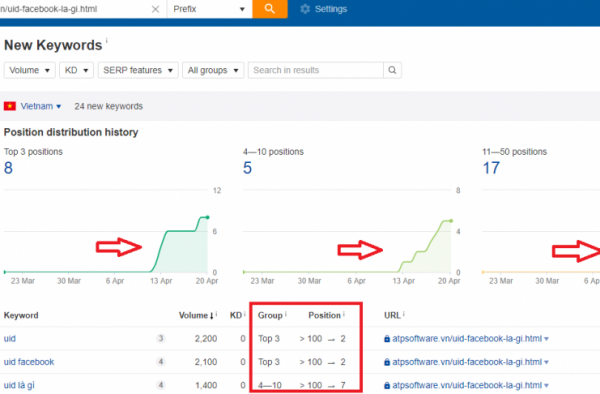The height and width of the screenshot is (394, 600).
Task: Click the Search in results field
Action: click(x=316, y=70)
